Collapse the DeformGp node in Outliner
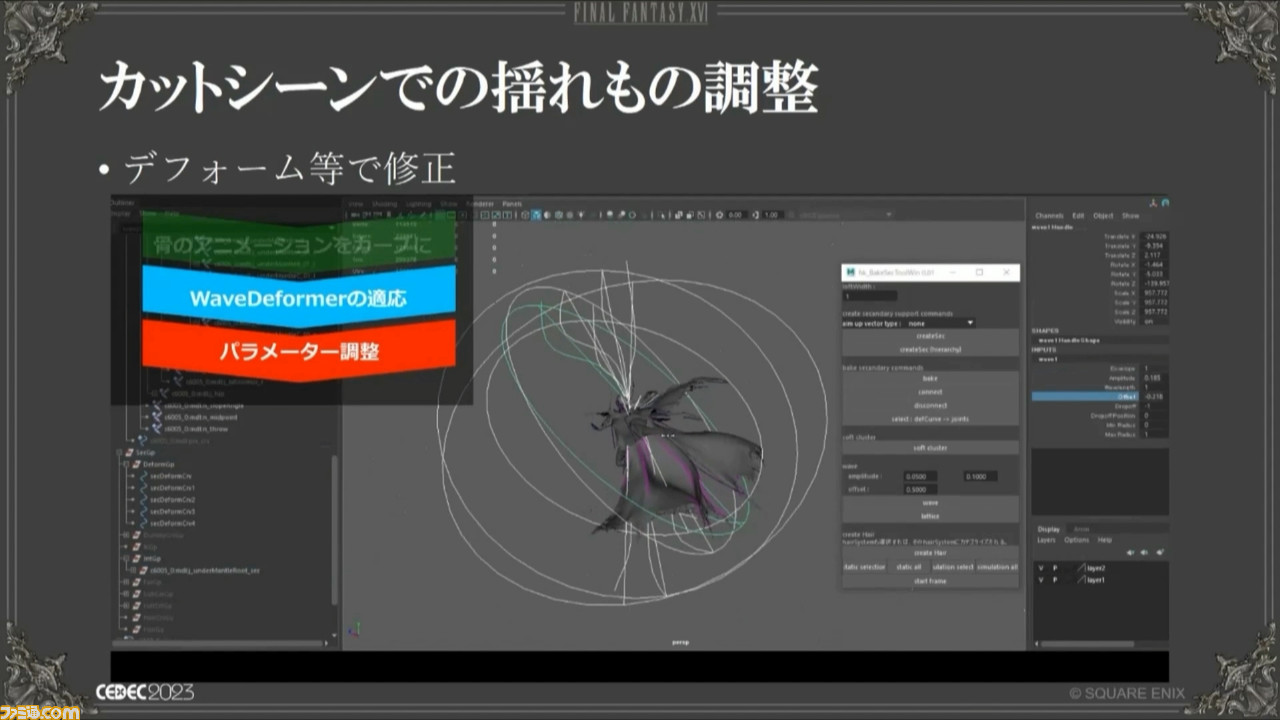Viewport: 1280px width, 720px height. 125,464
